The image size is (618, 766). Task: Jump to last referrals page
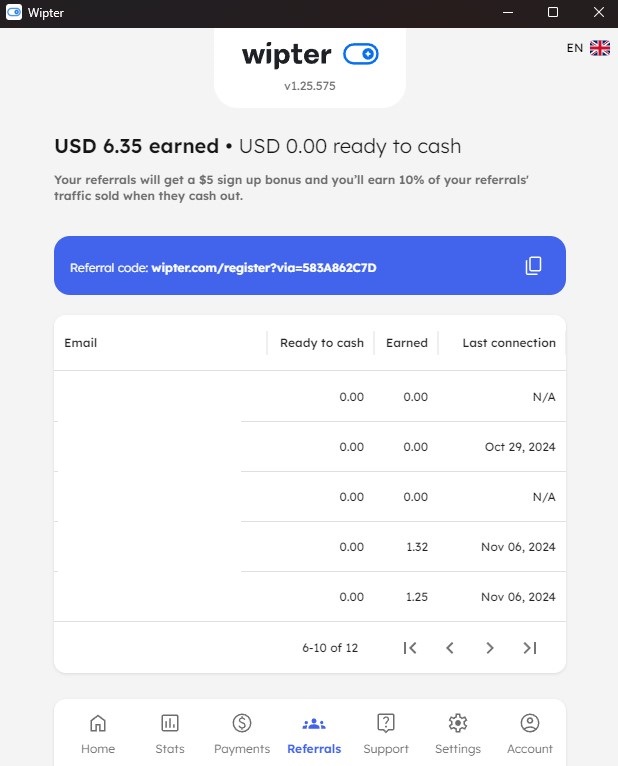(530, 648)
